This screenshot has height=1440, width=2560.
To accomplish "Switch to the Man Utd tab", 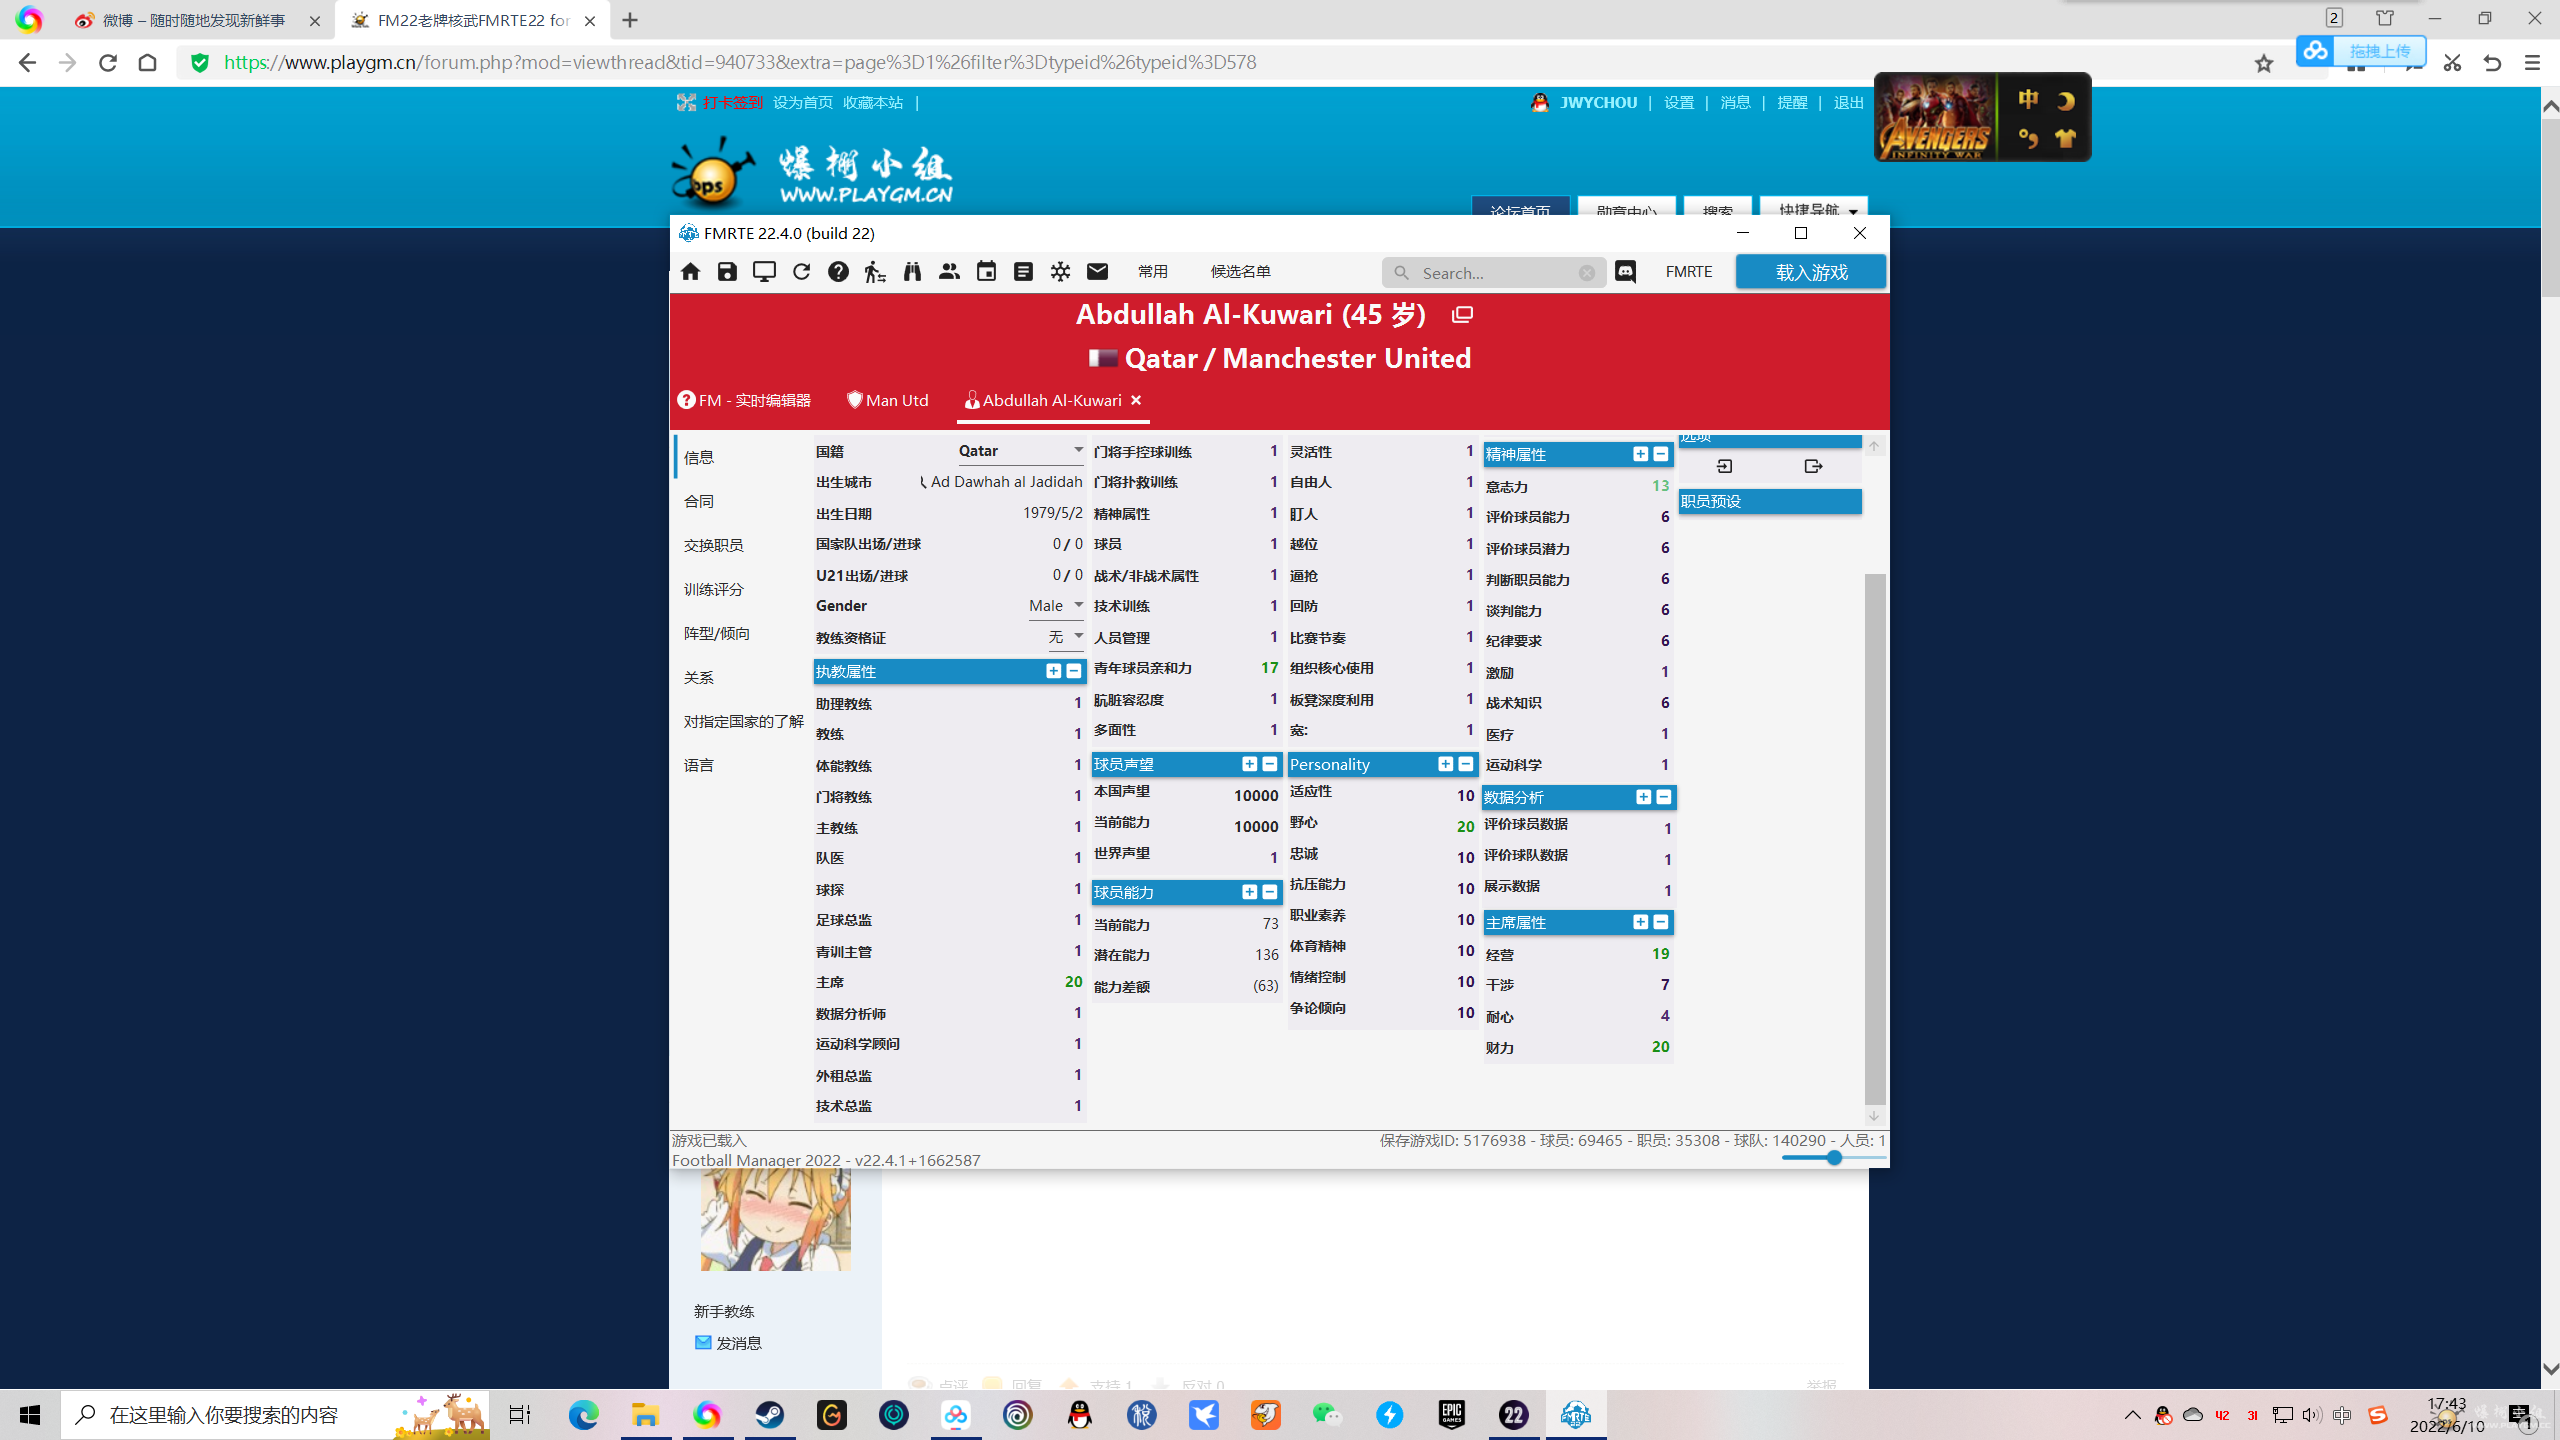I will click(x=887, y=400).
